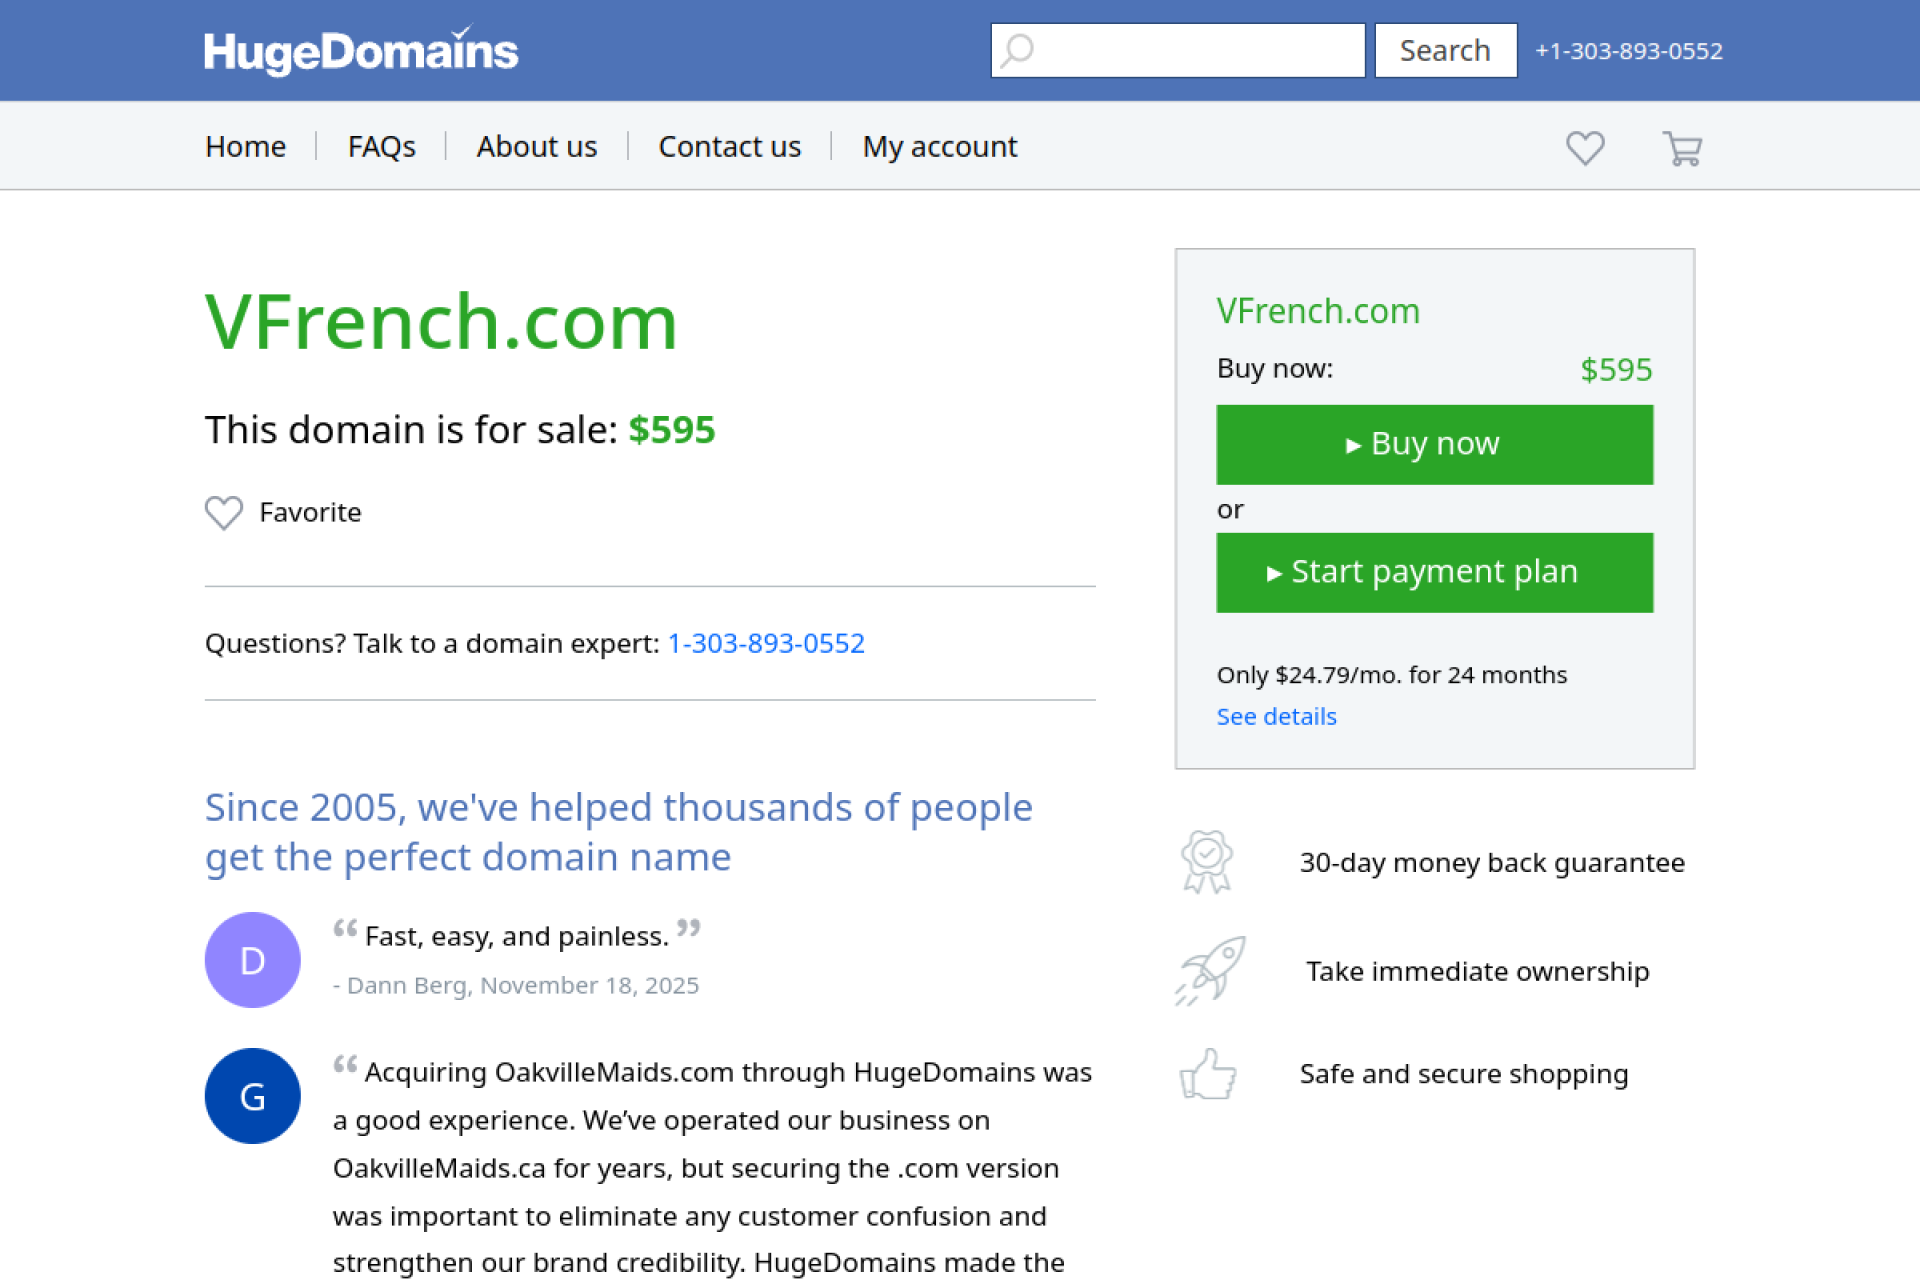
Task: Open the shopping cart icon
Action: tap(1682, 148)
